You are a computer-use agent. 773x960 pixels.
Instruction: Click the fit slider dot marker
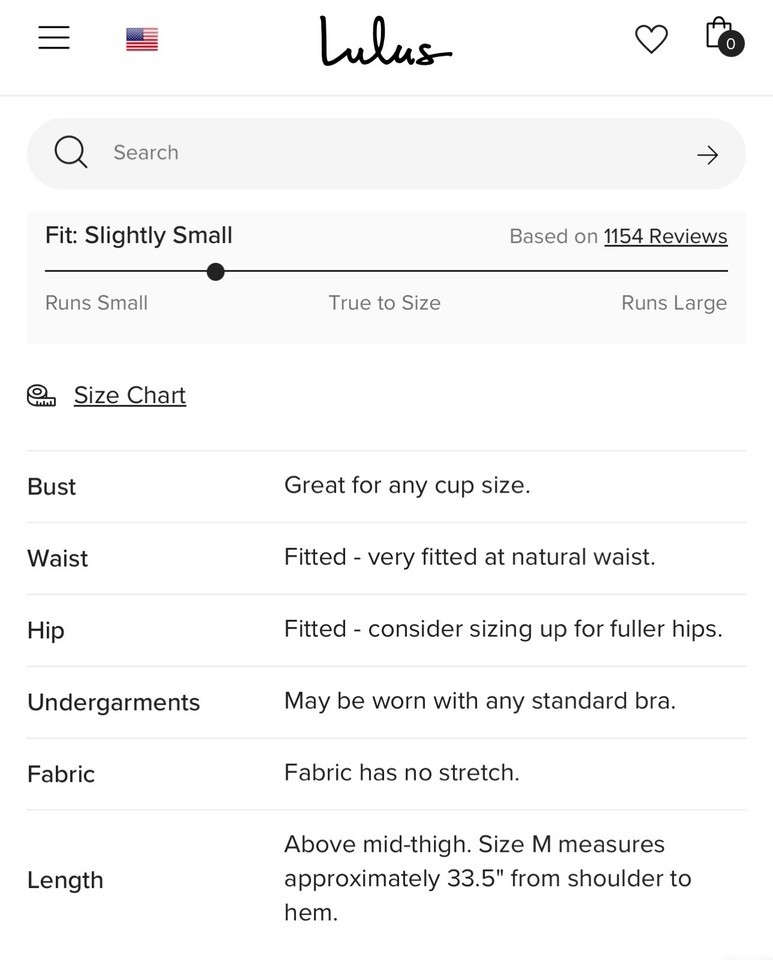tap(215, 271)
